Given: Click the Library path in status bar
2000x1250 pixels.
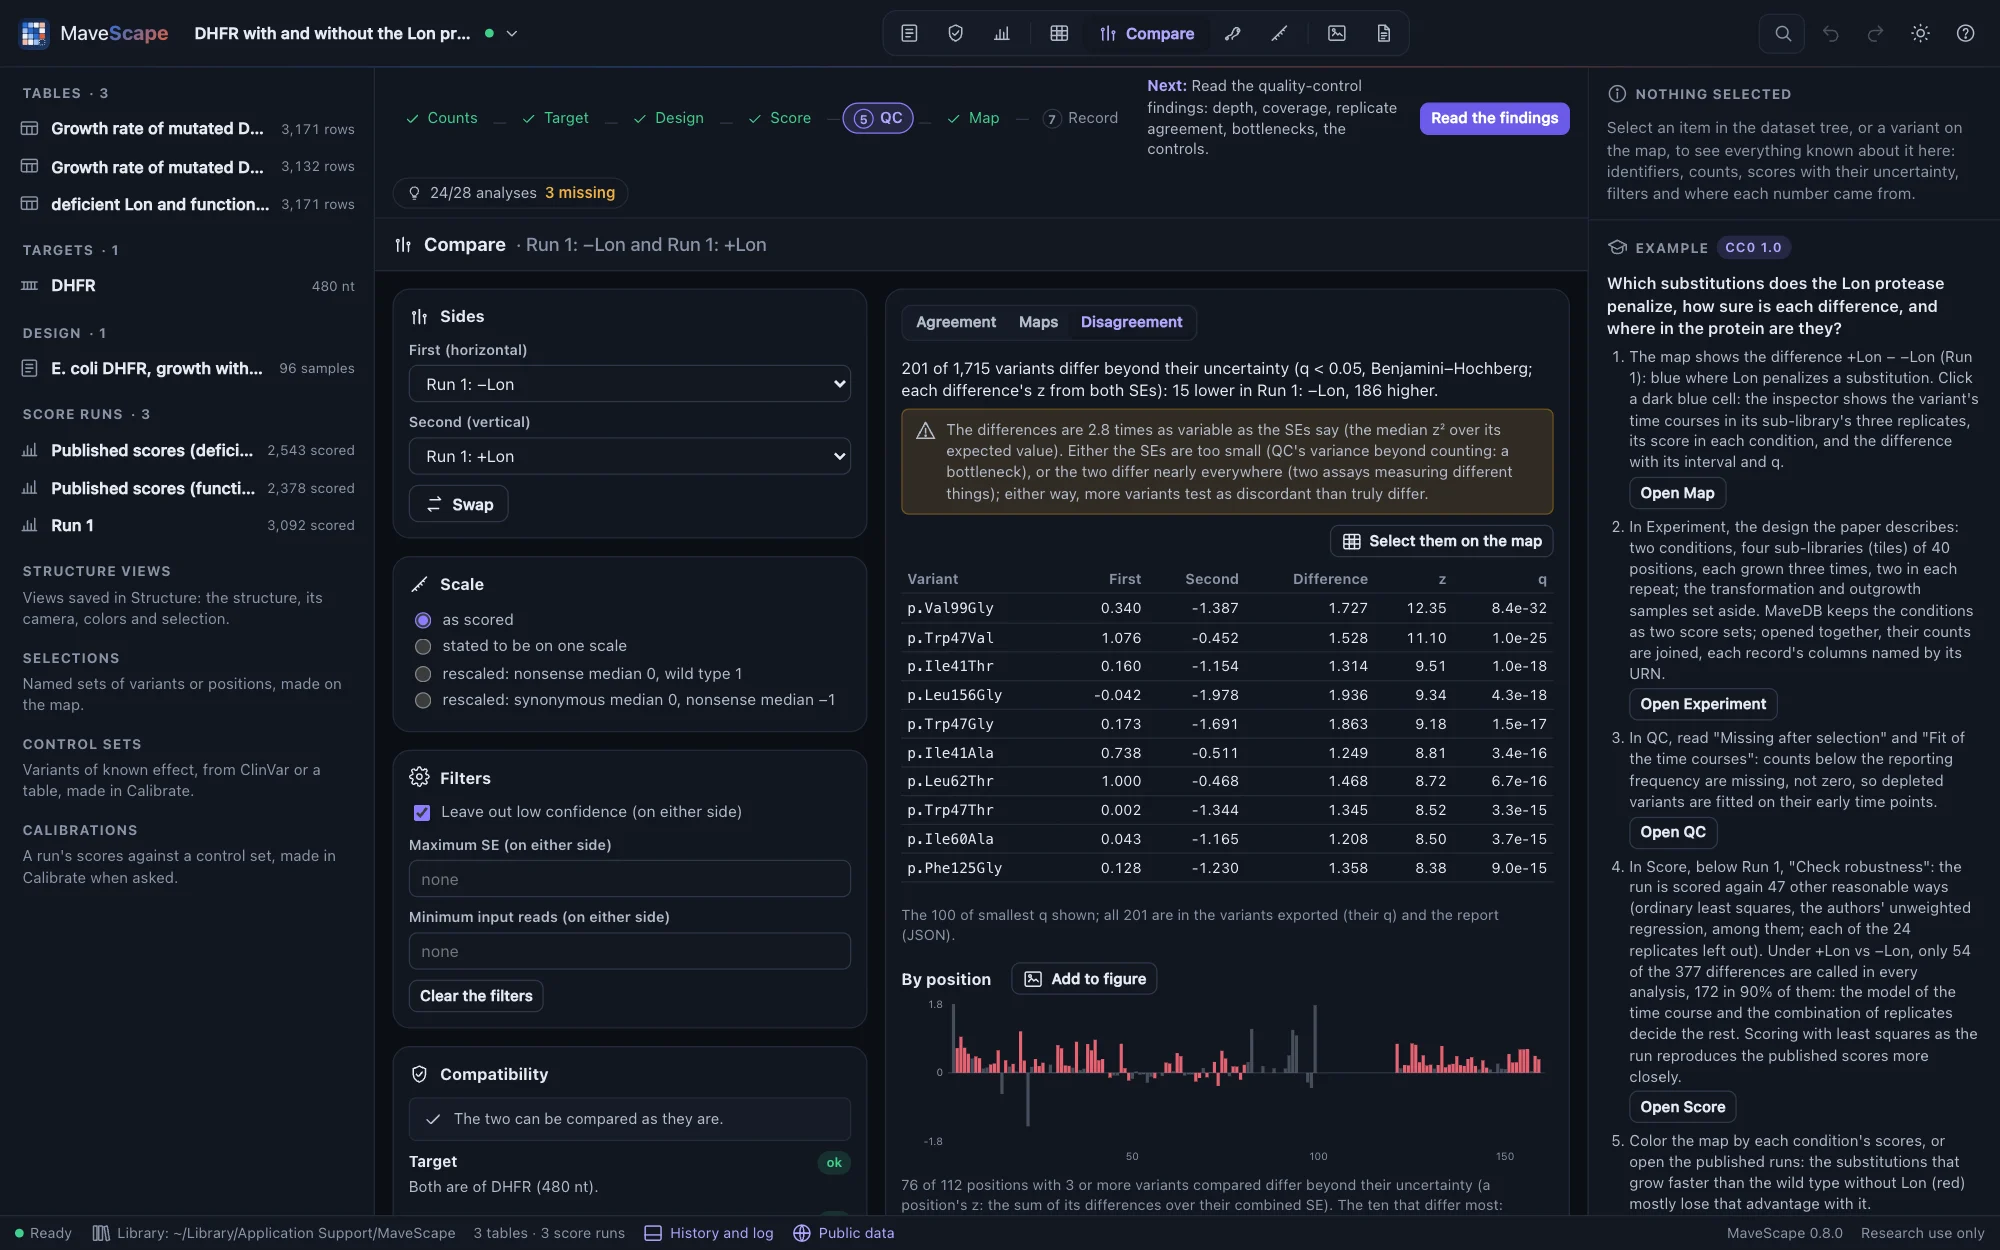Looking at the screenshot, I should coord(274,1233).
